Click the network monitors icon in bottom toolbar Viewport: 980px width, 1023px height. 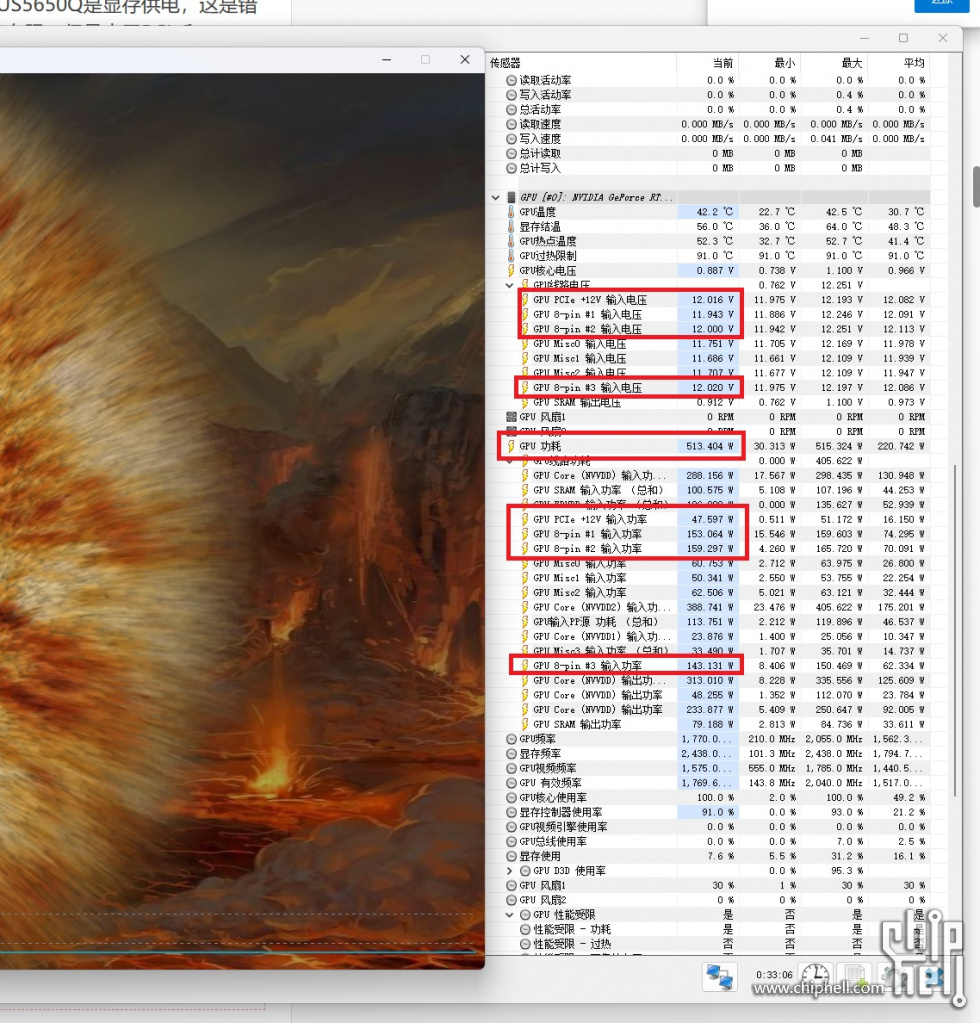[720, 976]
